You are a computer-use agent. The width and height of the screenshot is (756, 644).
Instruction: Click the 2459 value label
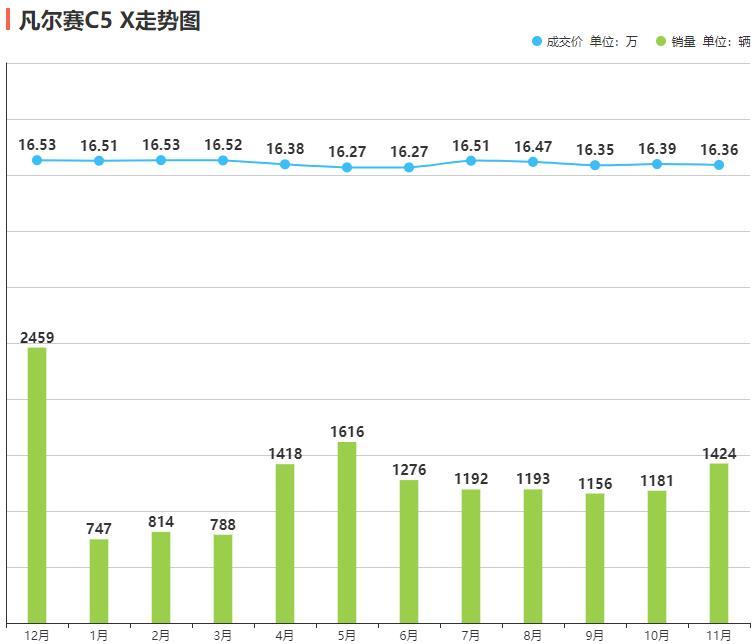click(37, 337)
